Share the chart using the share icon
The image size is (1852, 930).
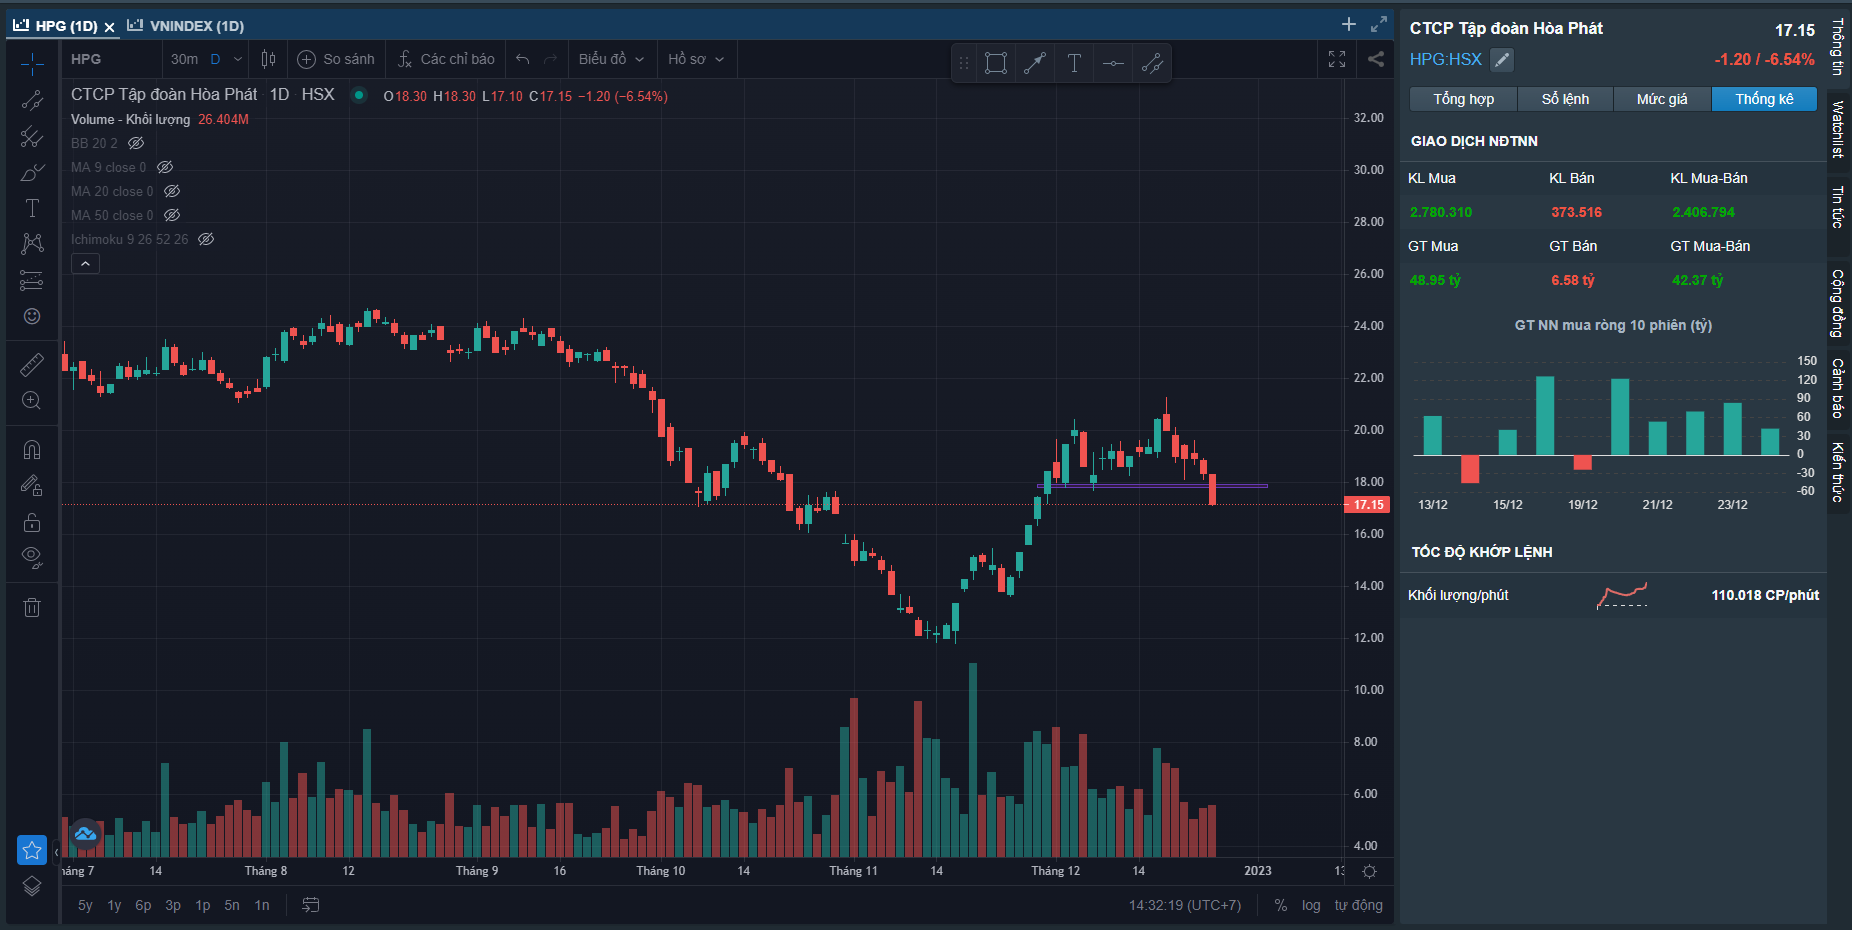pyautogui.click(x=1376, y=59)
